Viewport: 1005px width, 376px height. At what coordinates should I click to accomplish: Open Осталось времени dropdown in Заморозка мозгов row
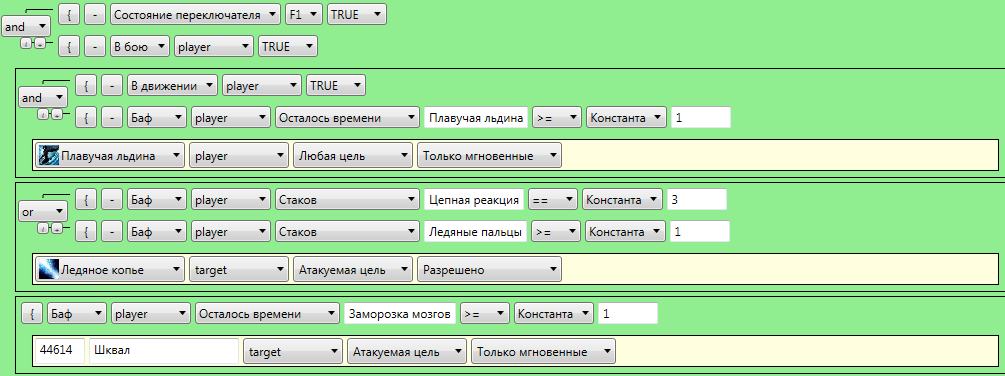pyautogui.click(x=268, y=314)
